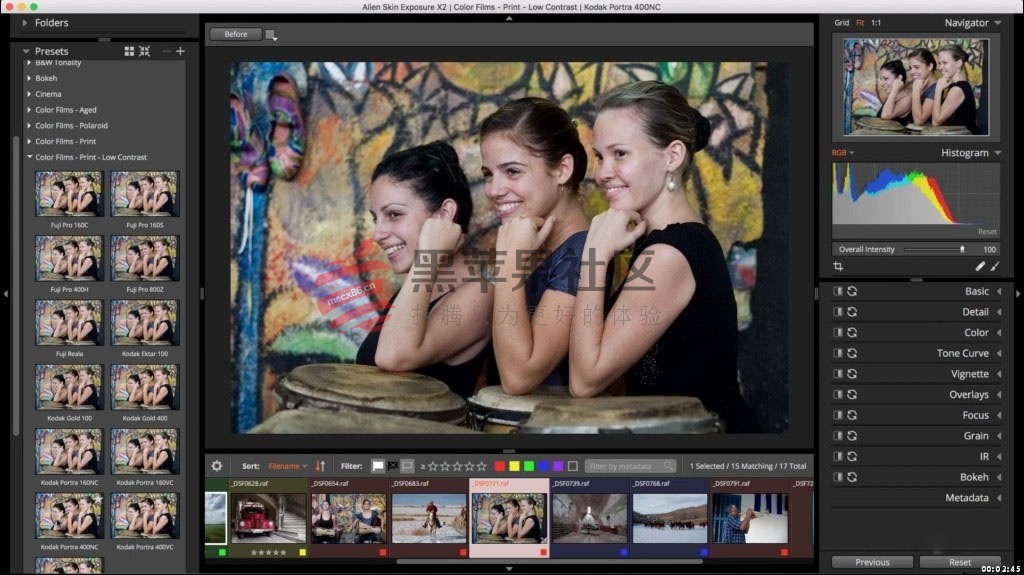Expand the Metadata panel
The image size is (1024, 575).
click(999, 498)
